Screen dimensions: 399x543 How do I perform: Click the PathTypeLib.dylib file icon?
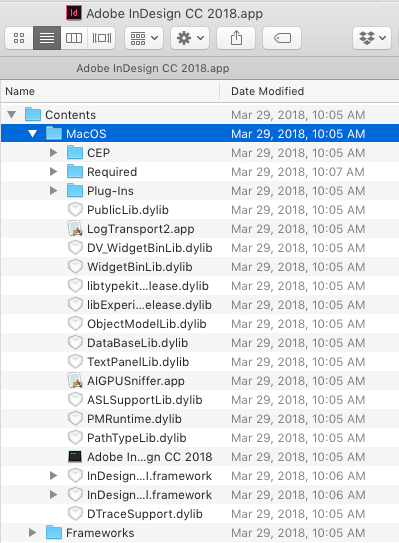[x=75, y=438]
